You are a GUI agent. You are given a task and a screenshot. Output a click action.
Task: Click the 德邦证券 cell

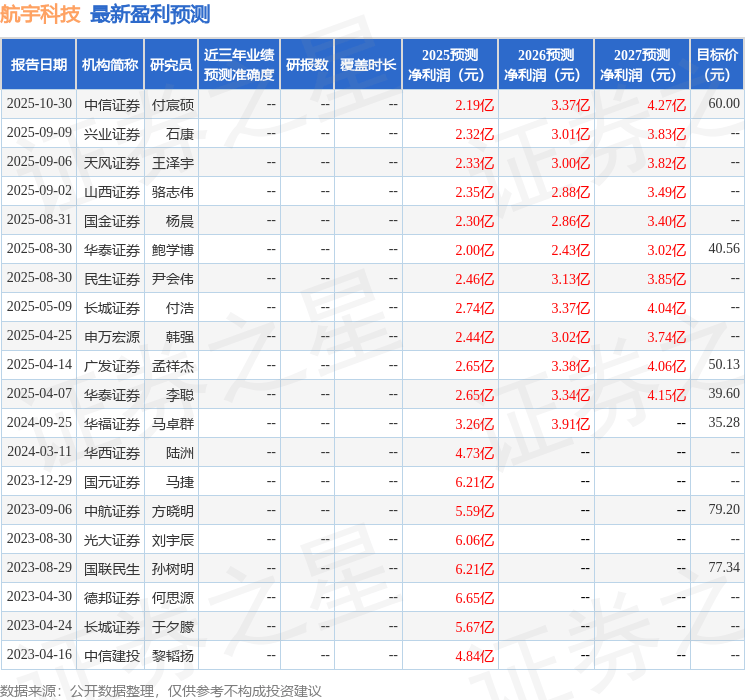(112, 598)
